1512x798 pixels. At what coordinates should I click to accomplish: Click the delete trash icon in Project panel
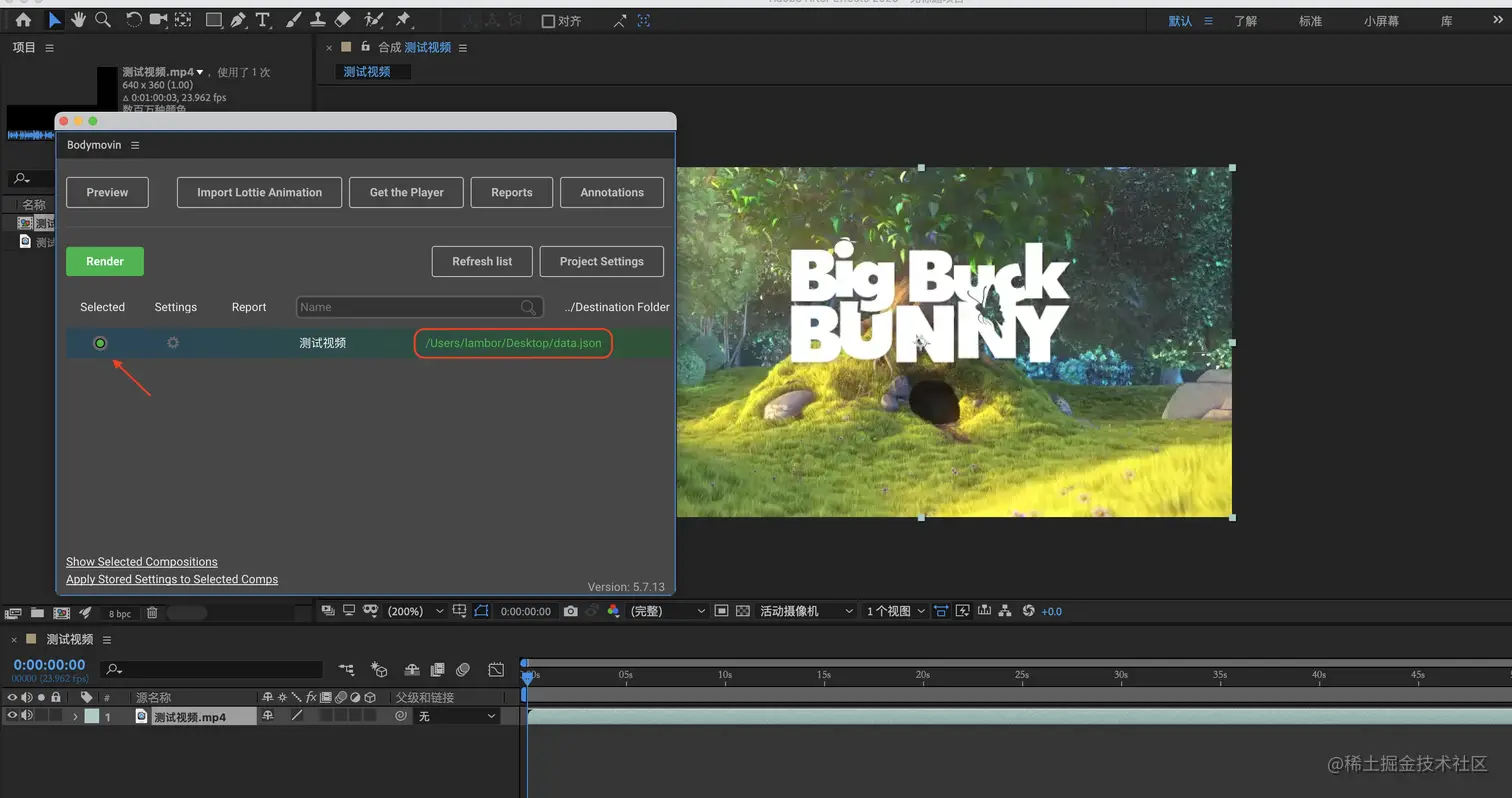tap(152, 613)
